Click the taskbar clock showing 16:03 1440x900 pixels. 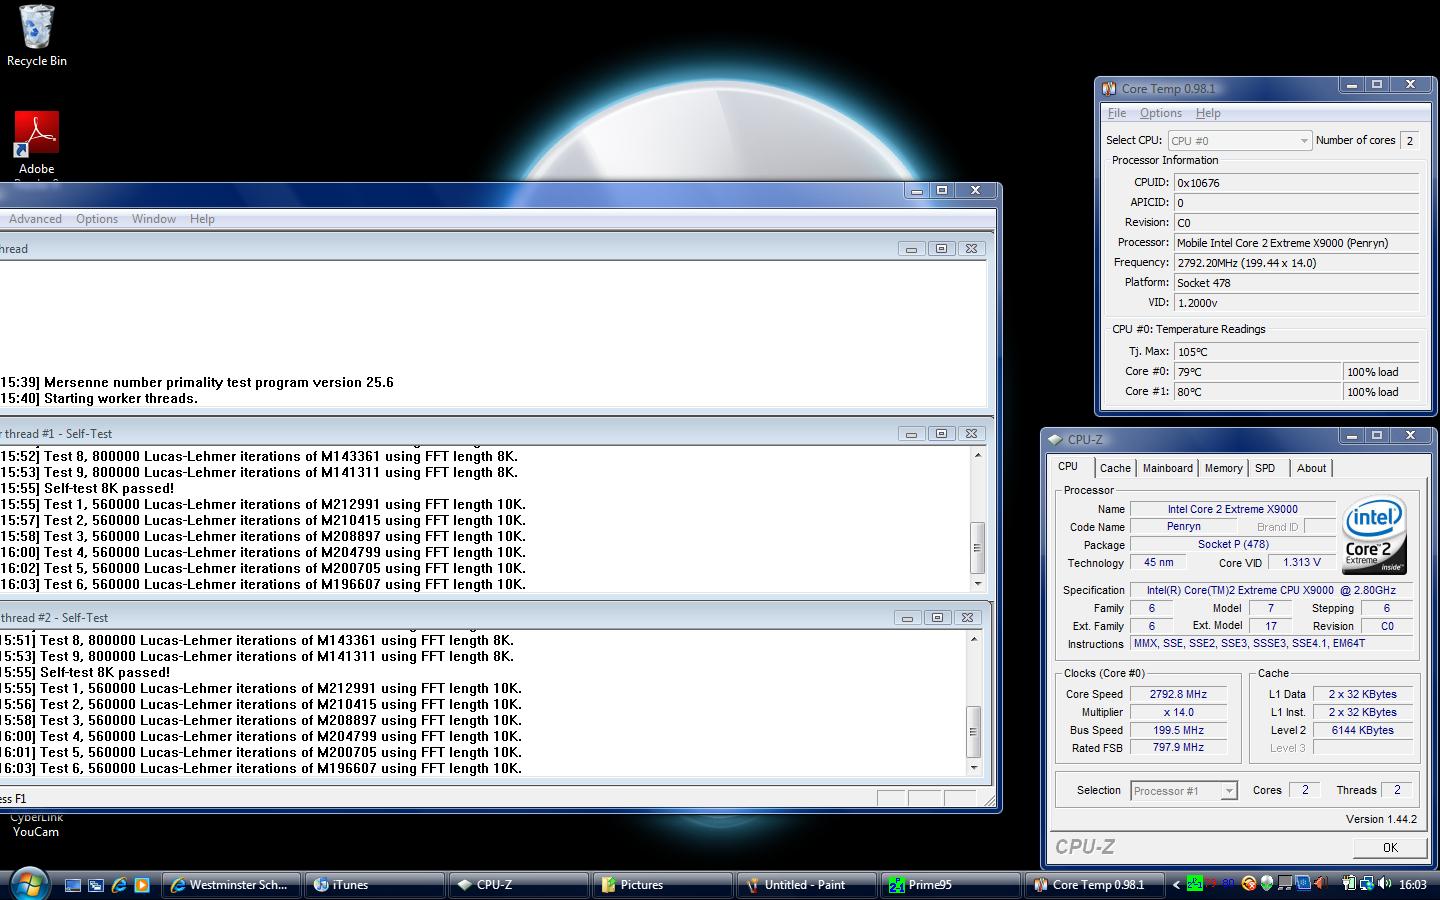pos(1412,884)
